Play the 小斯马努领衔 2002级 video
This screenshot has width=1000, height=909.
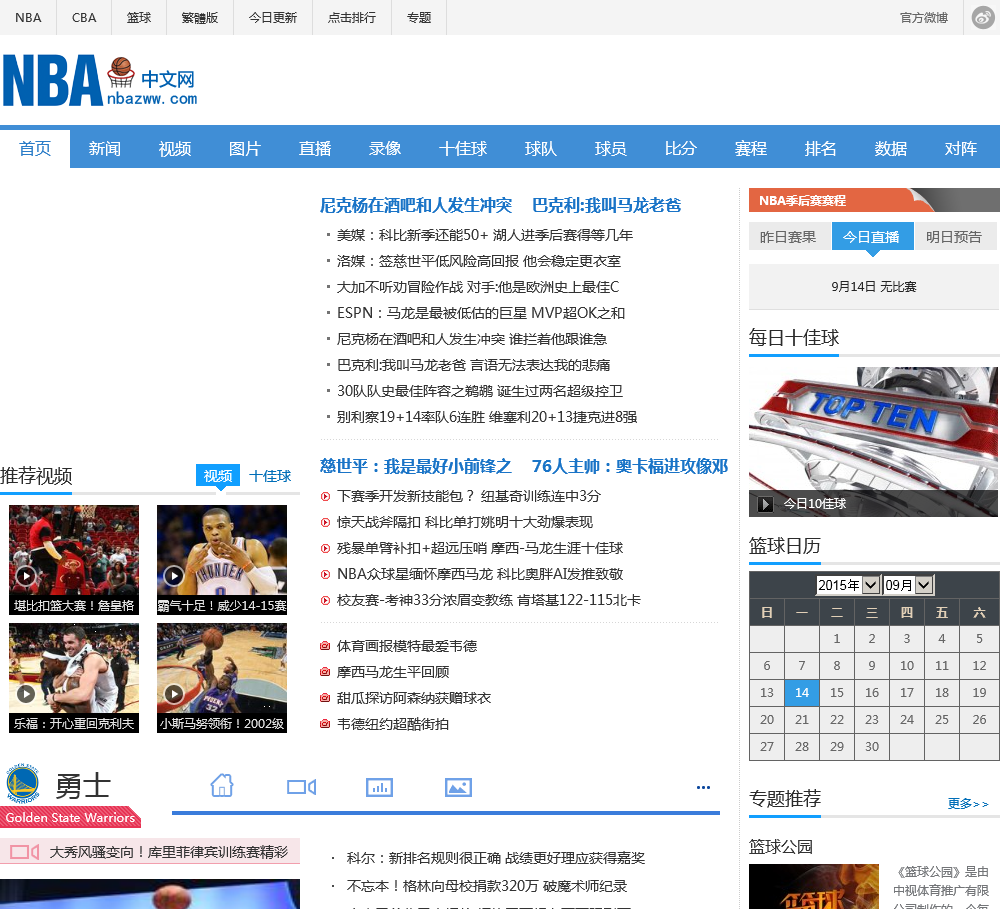(x=222, y=677)
